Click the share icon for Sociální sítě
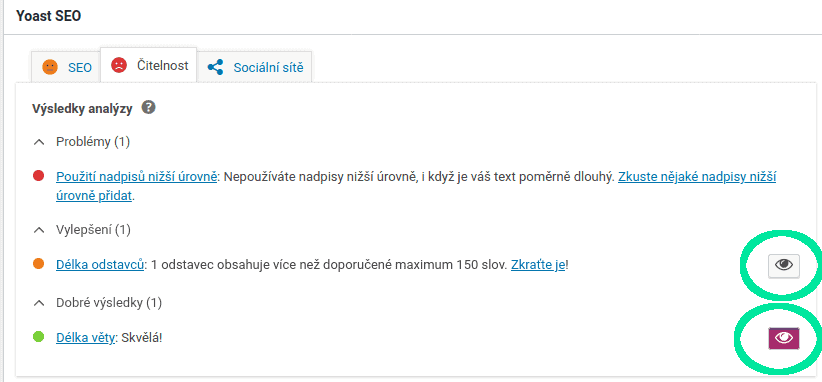Viewport: 822px width, 382px height. (215, 67)
